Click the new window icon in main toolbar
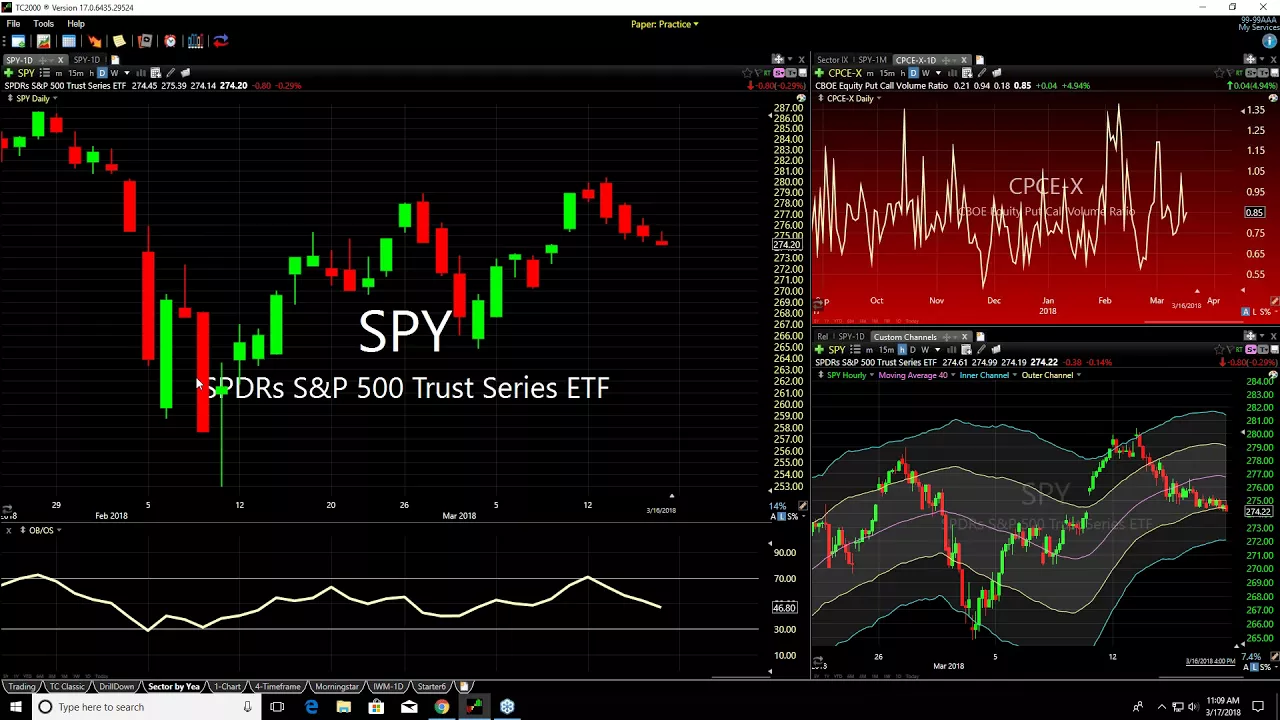Image resolution: width=1280 pixels, height=720 pixels. (18, 41)
